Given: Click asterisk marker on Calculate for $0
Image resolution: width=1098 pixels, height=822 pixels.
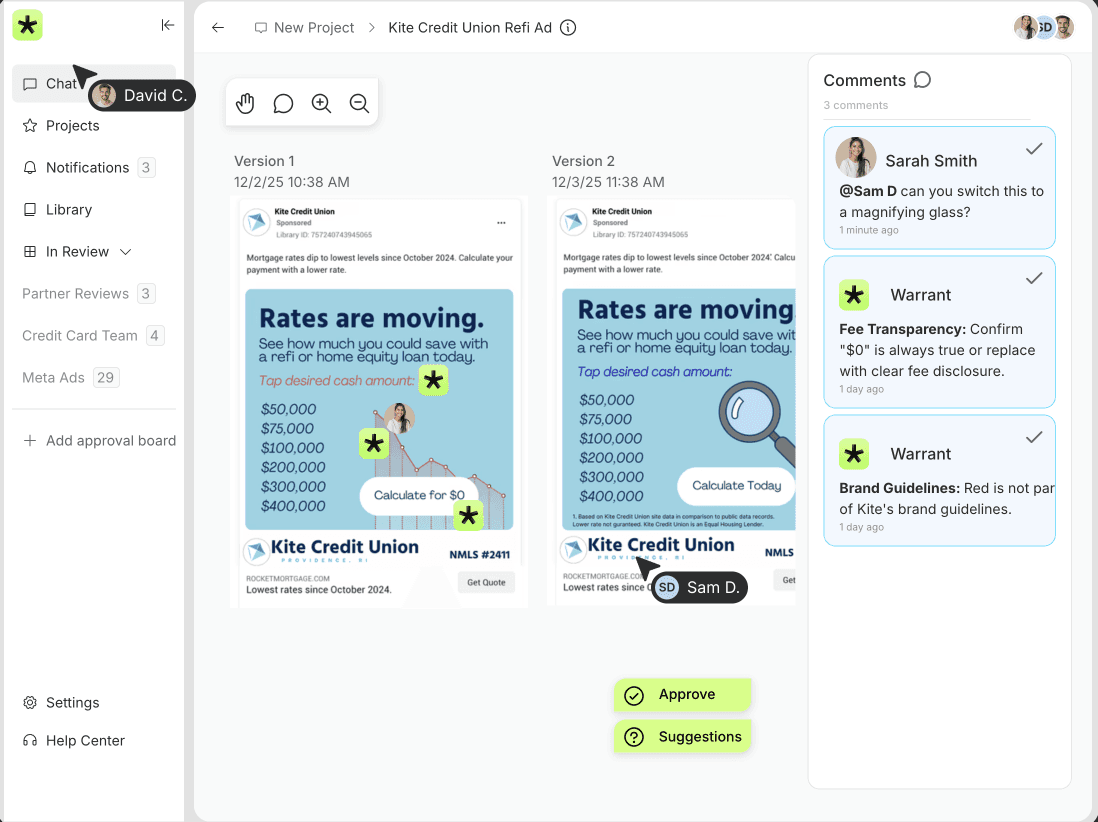Looking at the screenshot, I should coord(468,516).
